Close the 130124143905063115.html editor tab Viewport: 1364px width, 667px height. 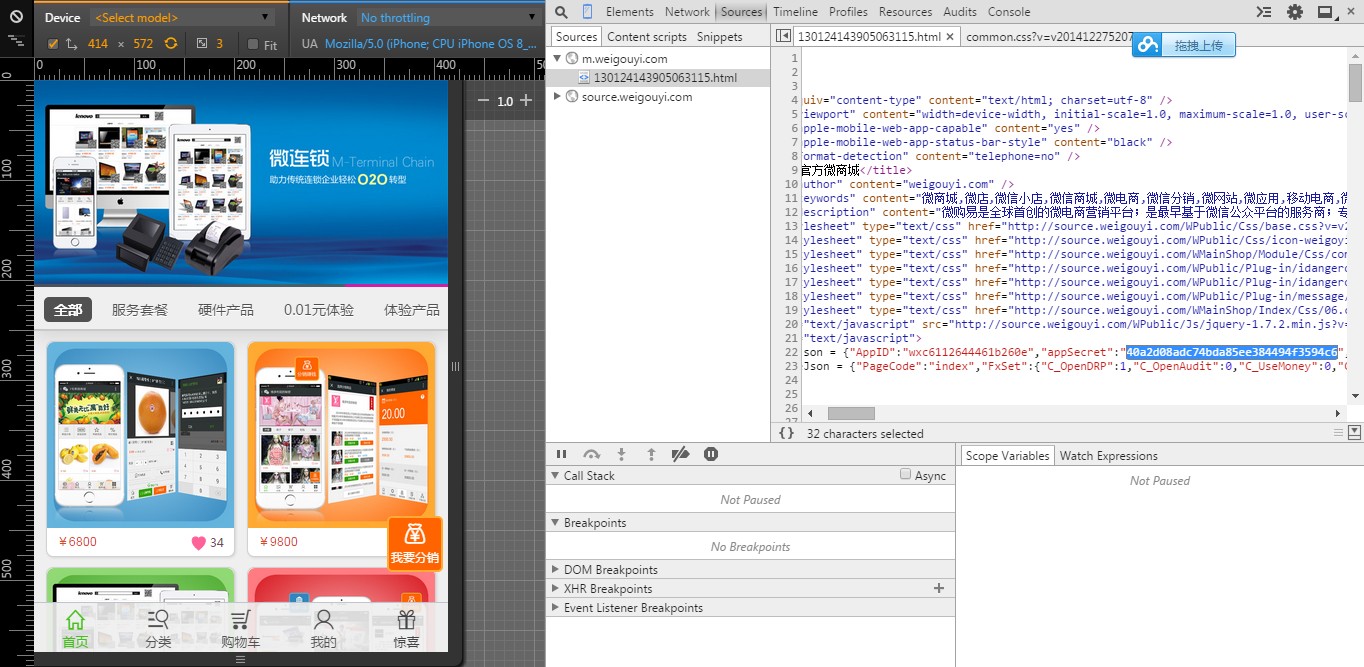click(949, 37)
